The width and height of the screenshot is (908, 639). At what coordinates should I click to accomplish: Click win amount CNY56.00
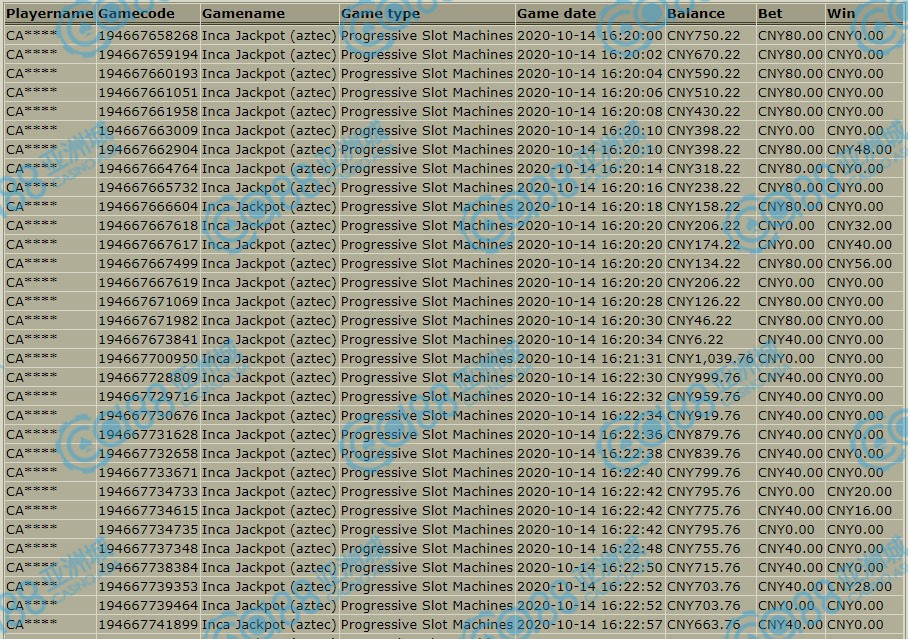(x=859, y=264)
